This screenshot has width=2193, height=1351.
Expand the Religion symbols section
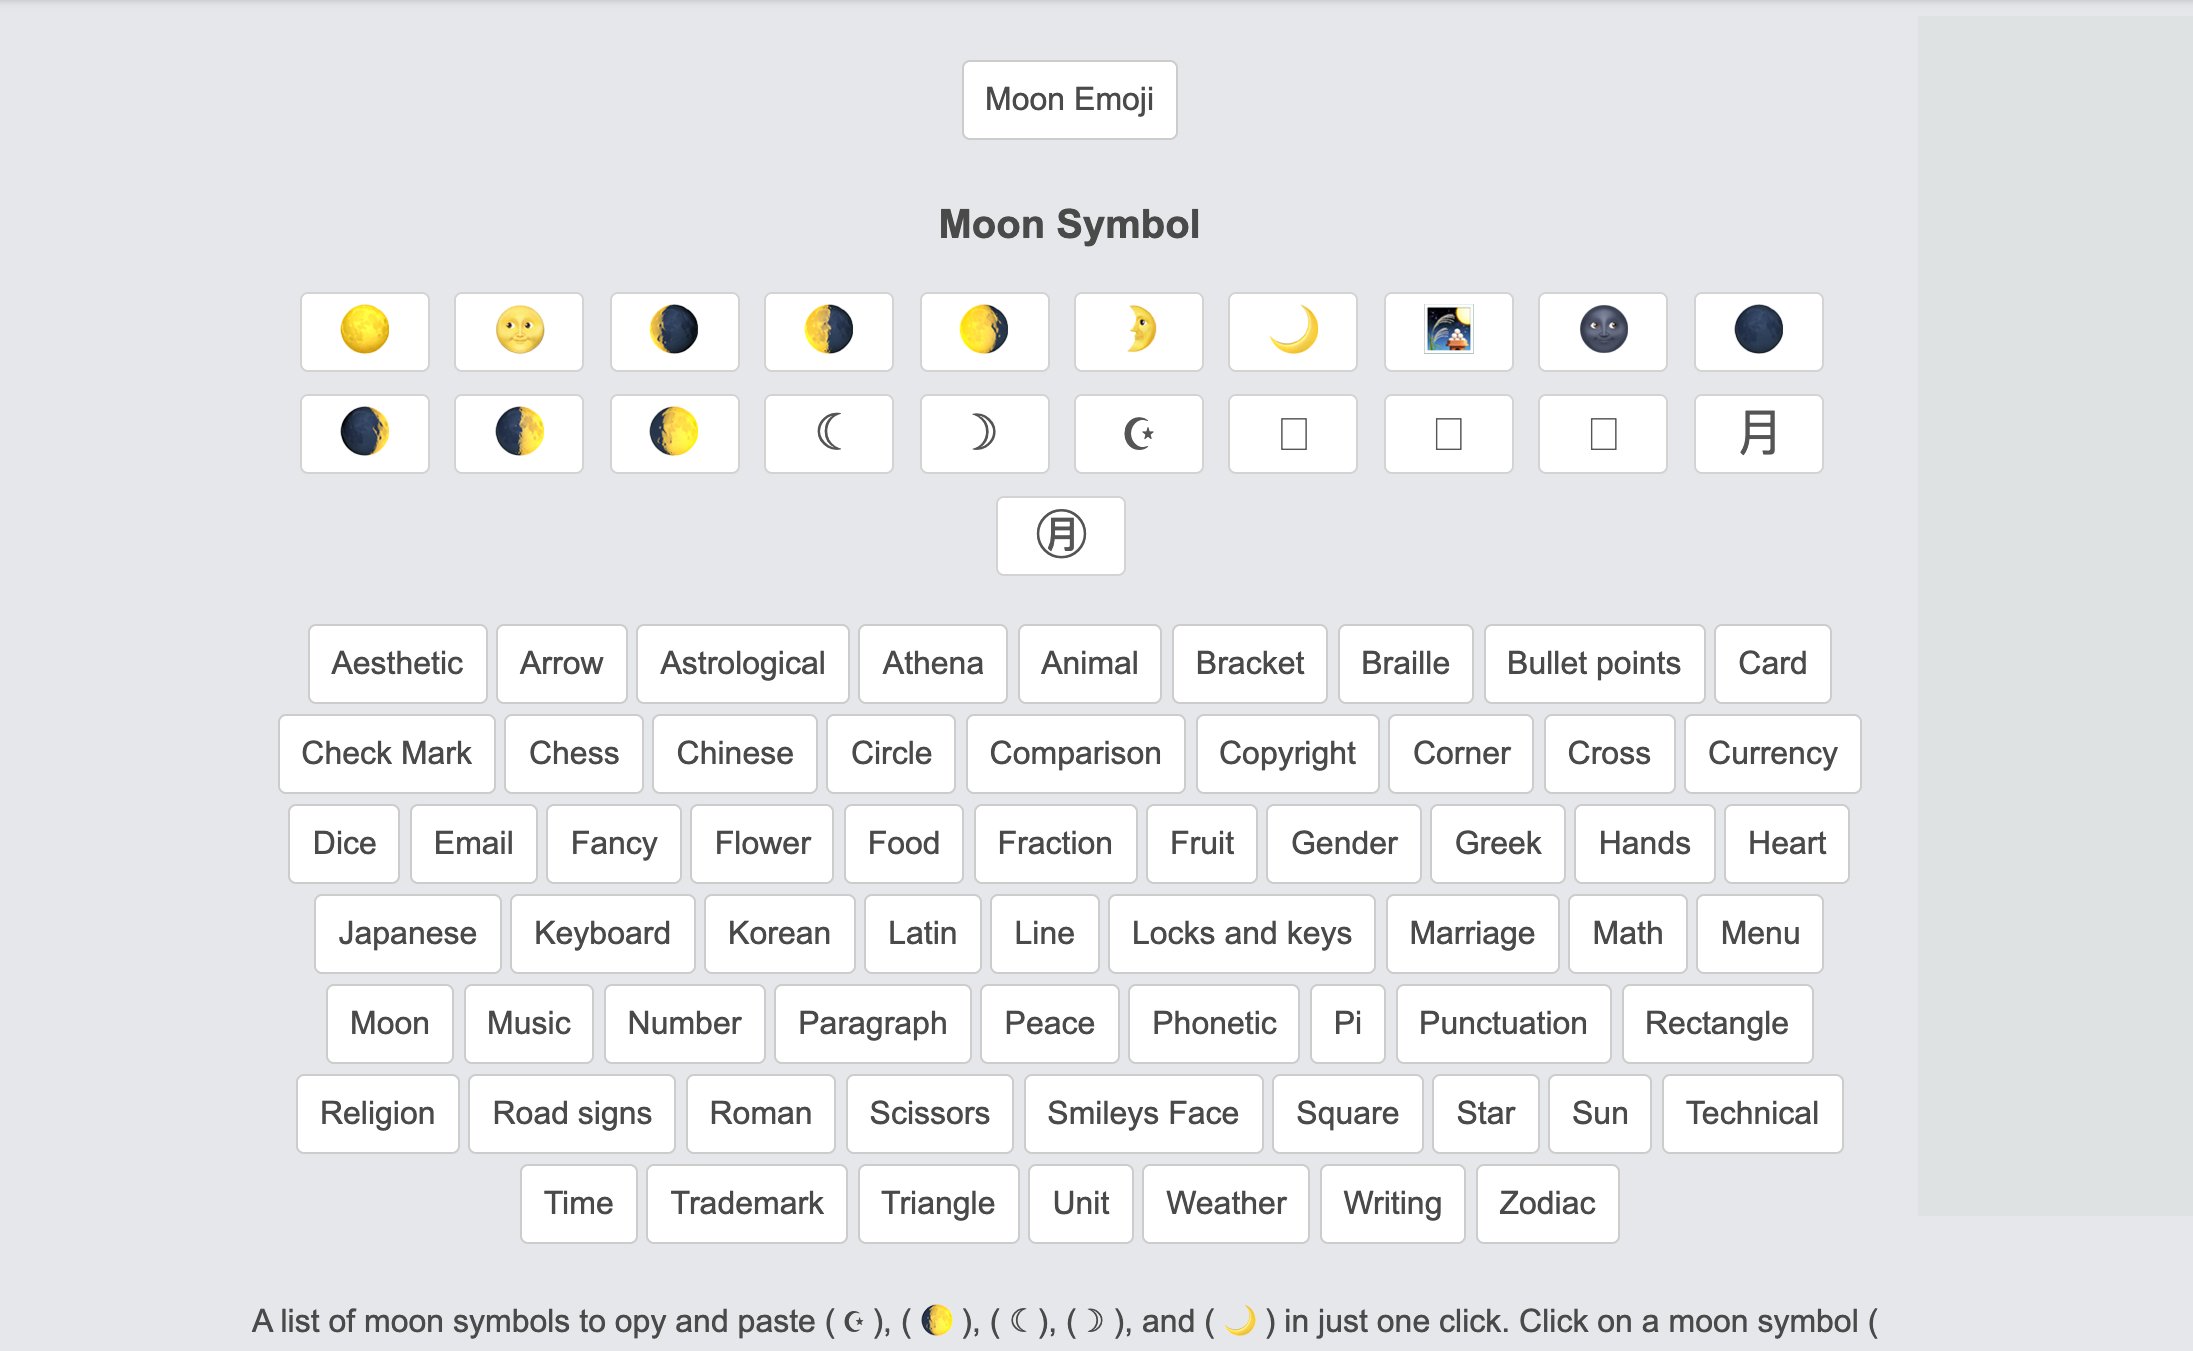[x=376, y=1113]
